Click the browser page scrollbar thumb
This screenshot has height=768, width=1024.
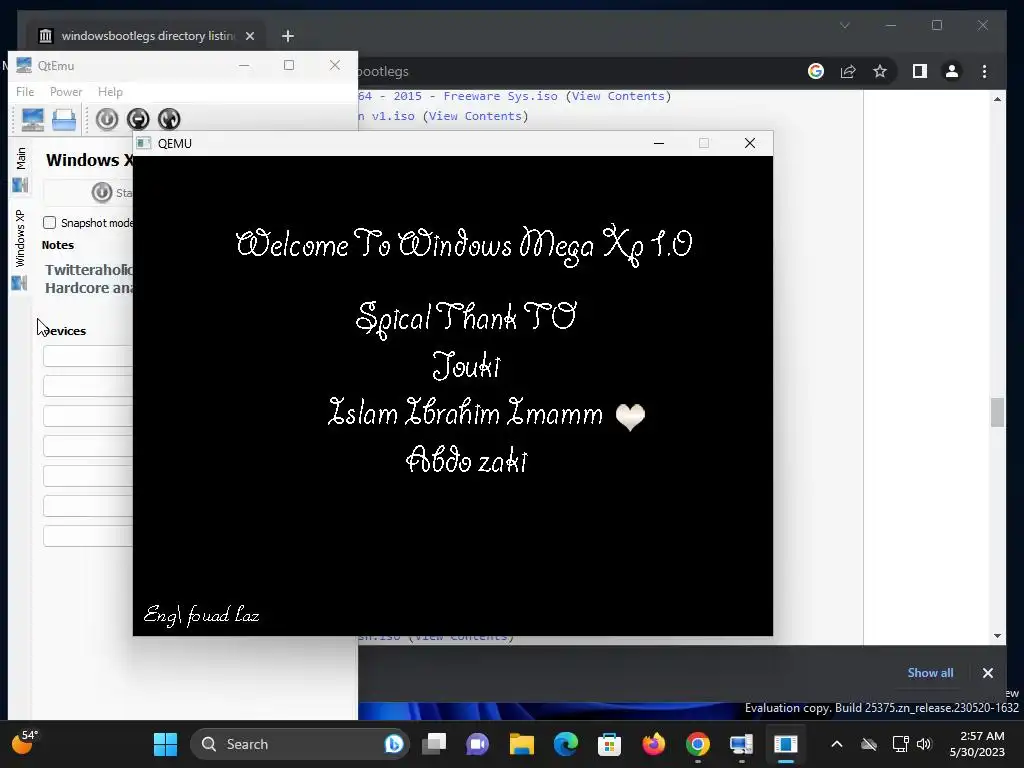[997, 412]
